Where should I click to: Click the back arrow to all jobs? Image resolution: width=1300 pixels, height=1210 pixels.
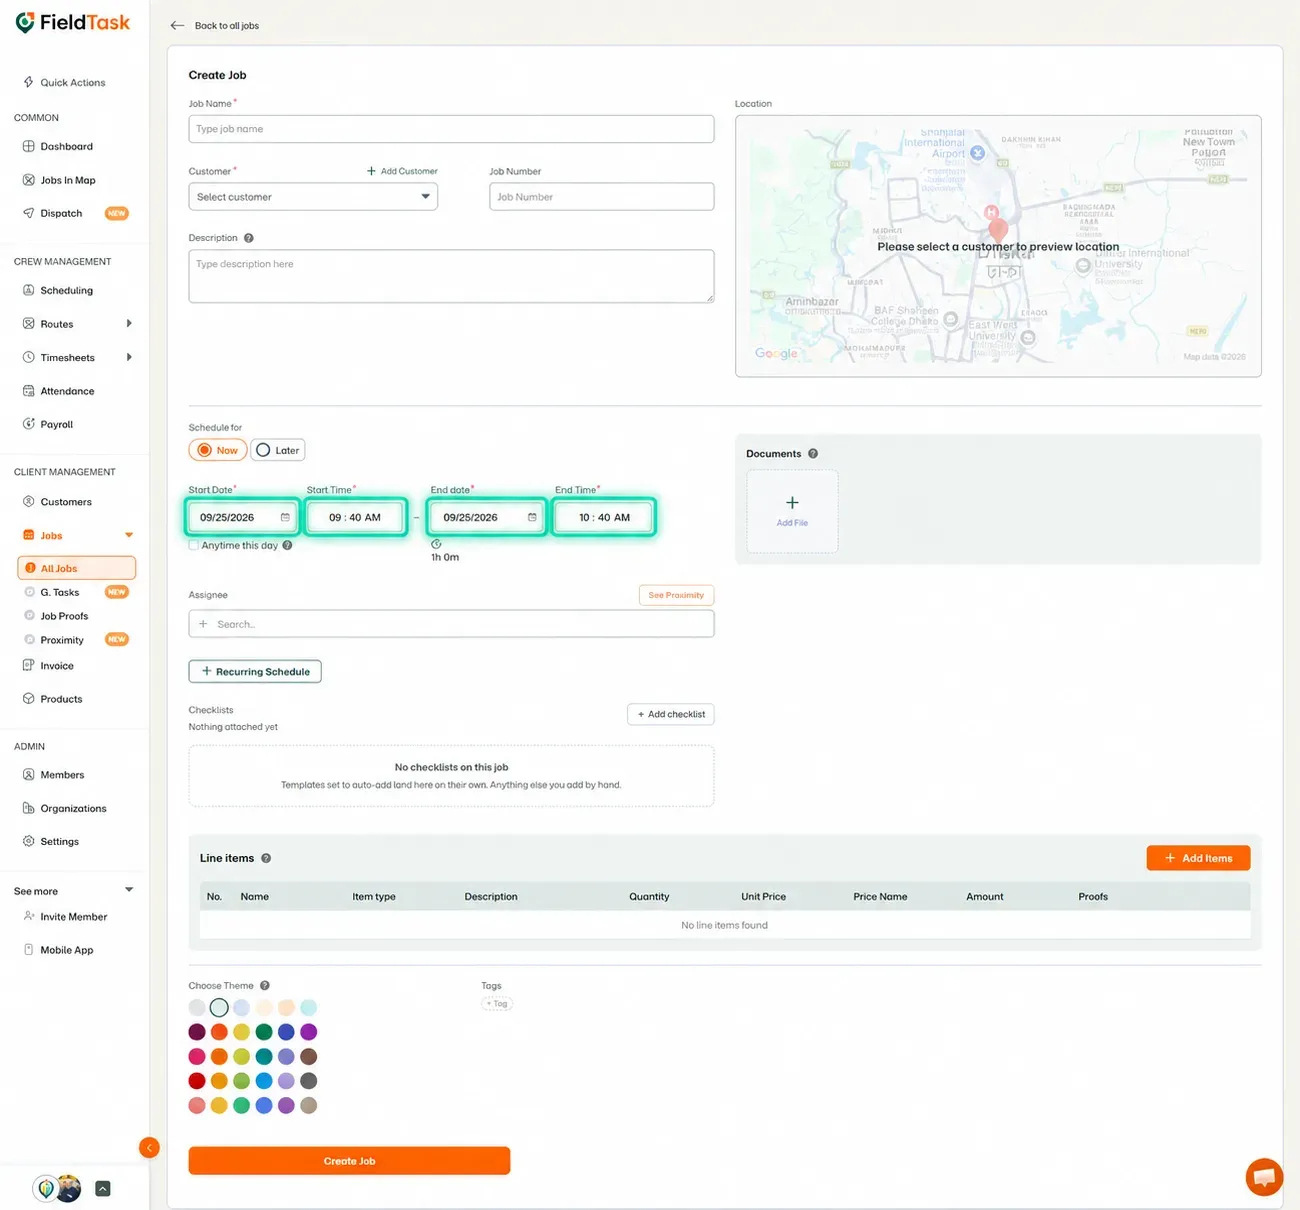pyautogui.click(x=177, y=26)
